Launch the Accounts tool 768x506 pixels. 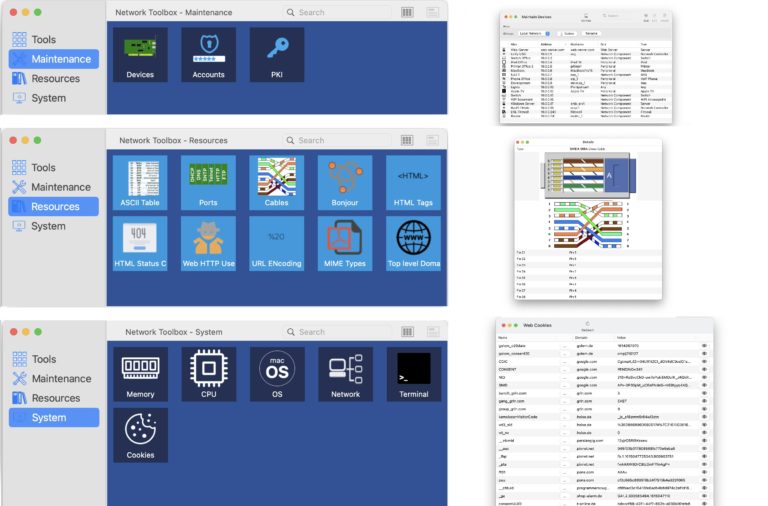click(208, 54)
